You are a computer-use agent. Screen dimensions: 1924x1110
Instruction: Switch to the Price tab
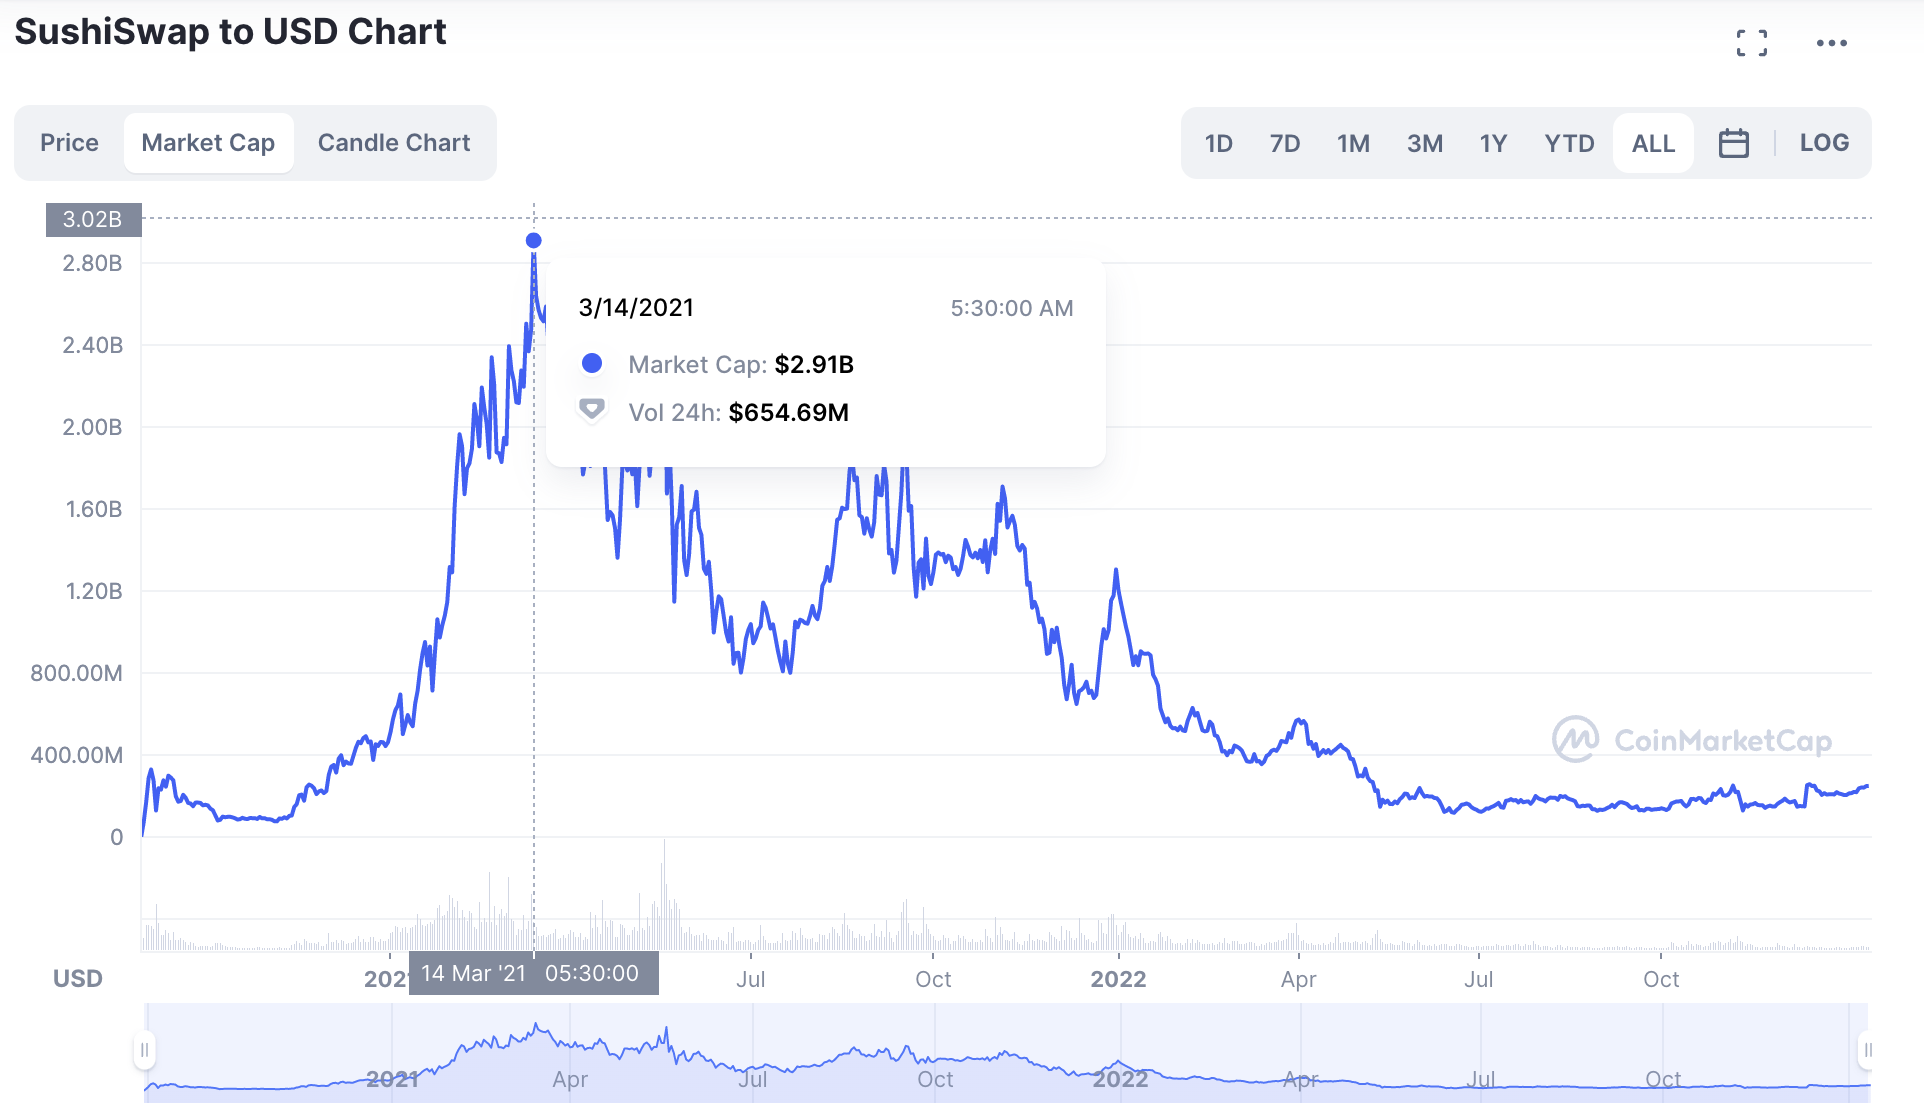pyautogui.click(x=69, y=143)
